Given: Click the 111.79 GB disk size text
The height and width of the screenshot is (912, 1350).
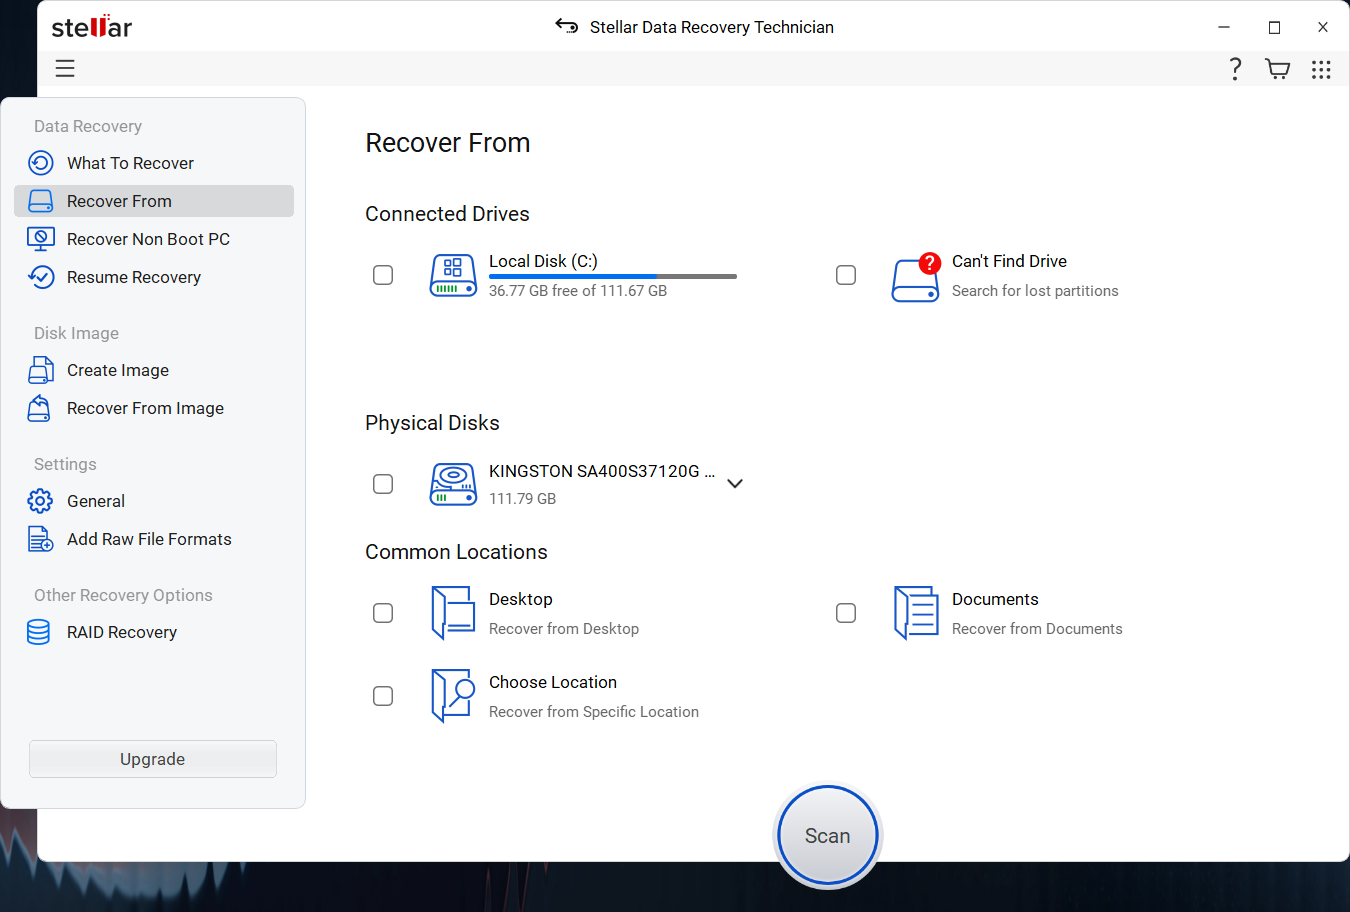Looking at the screenshot, I should 522,499.
